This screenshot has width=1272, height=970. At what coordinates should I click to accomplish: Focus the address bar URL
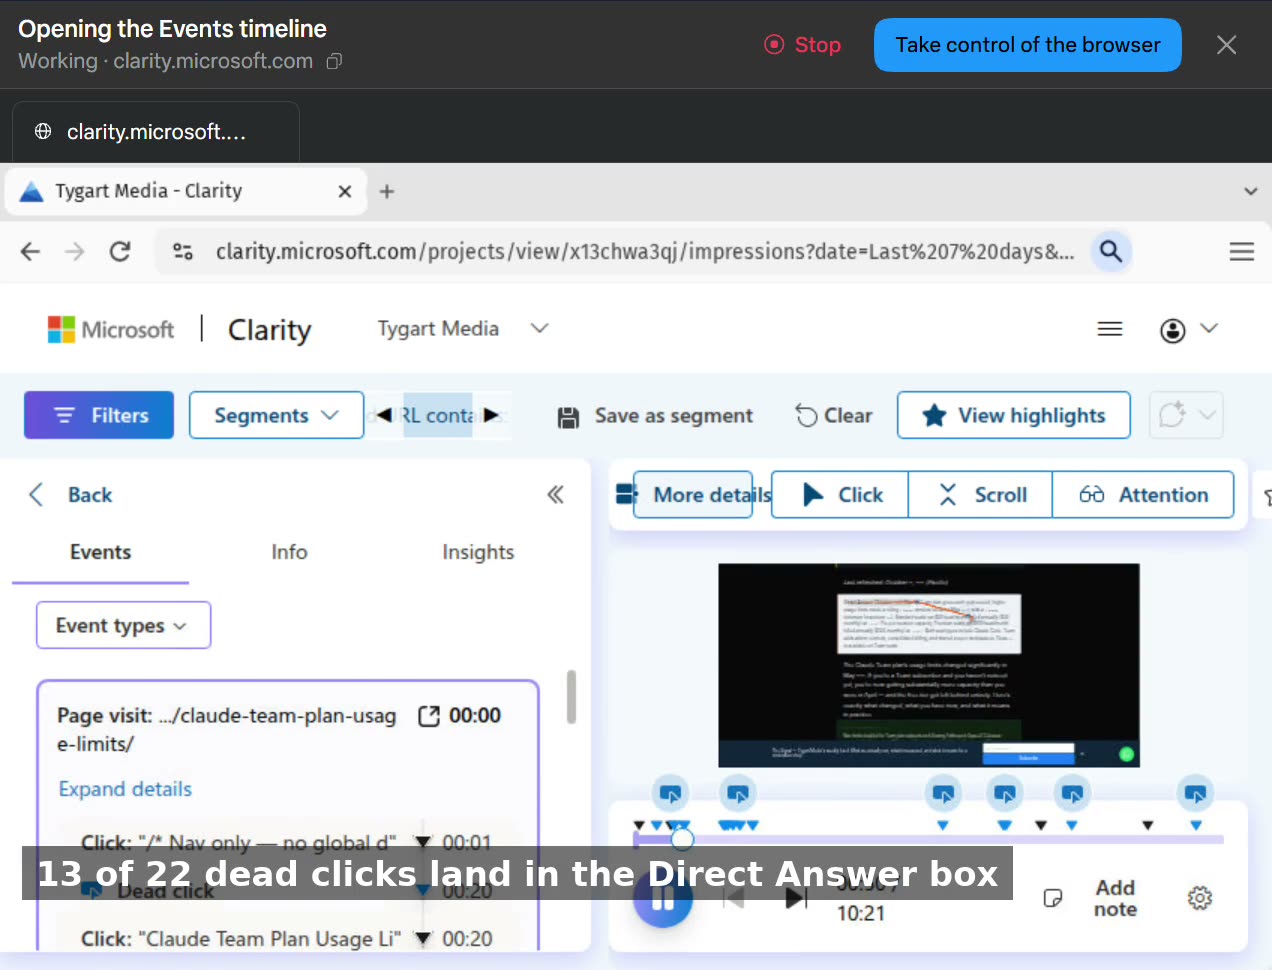point(645,251)
